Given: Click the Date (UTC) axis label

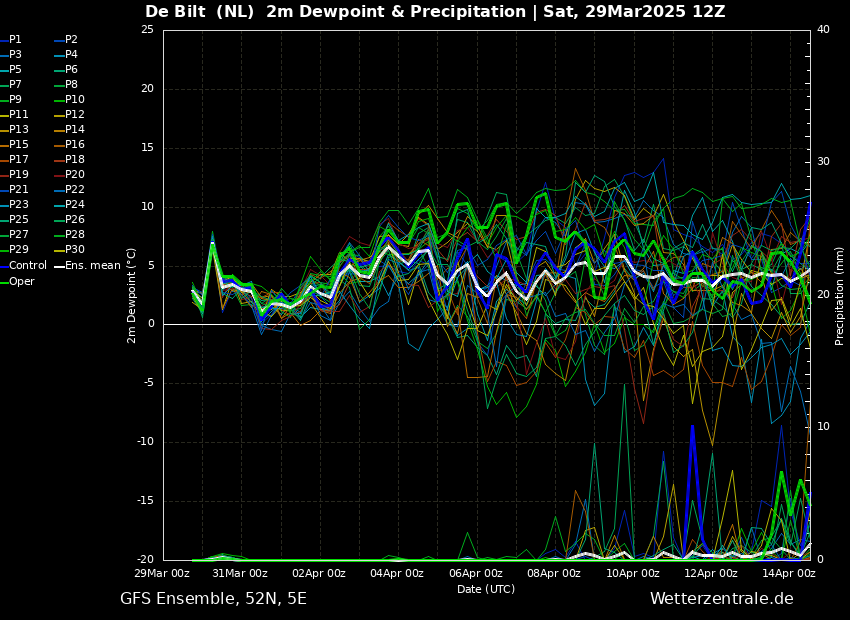Looking at the screenshot, I should coord(486,589).
